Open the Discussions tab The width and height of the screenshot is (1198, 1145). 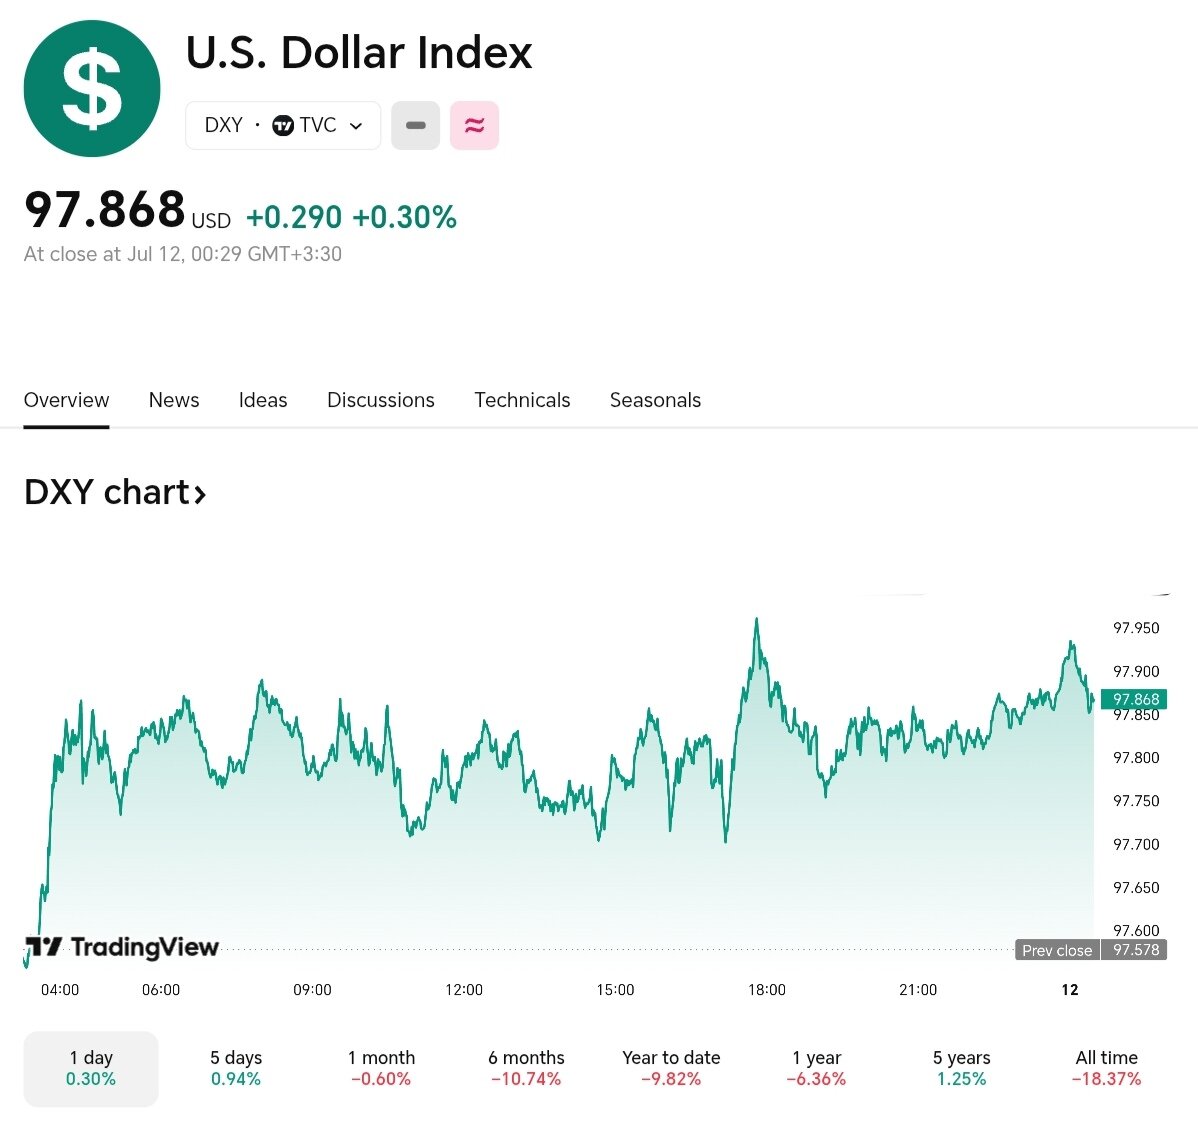381,400
